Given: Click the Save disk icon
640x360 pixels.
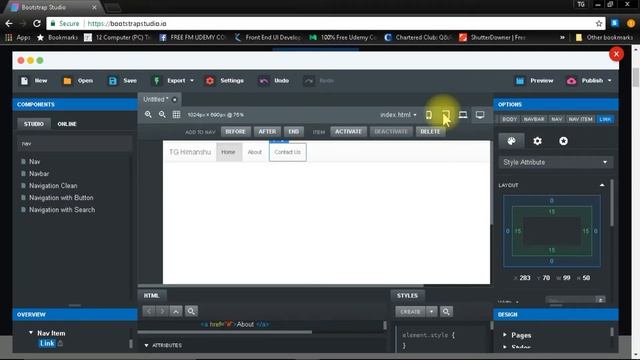Looking at the screenshot, I should [x=113, y=81].
